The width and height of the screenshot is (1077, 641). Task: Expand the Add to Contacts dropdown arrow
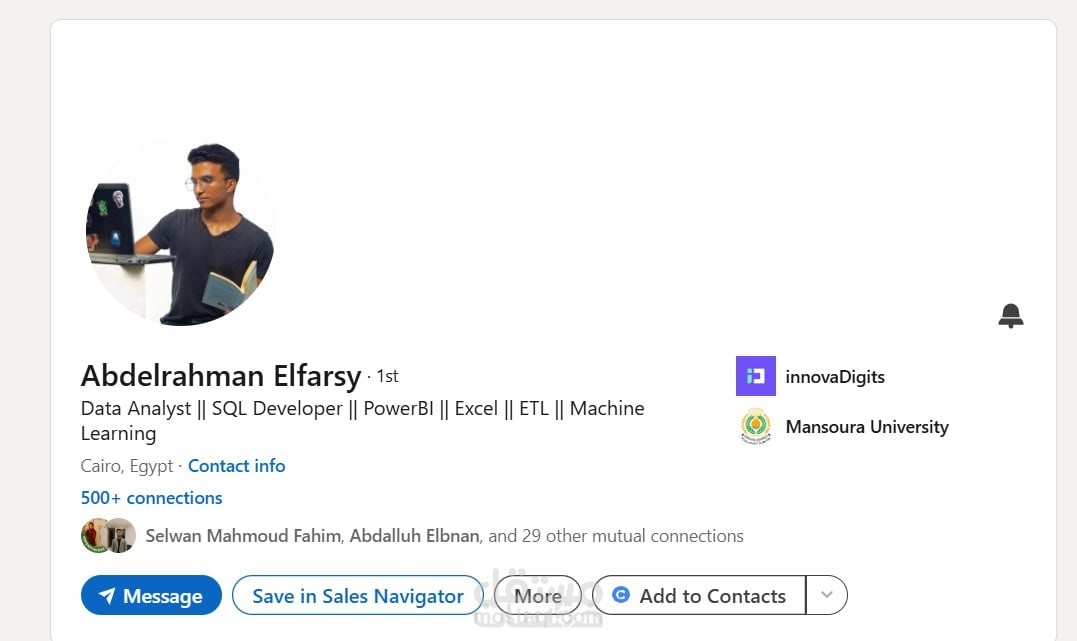pyautogui.click(x=827, y=595)
